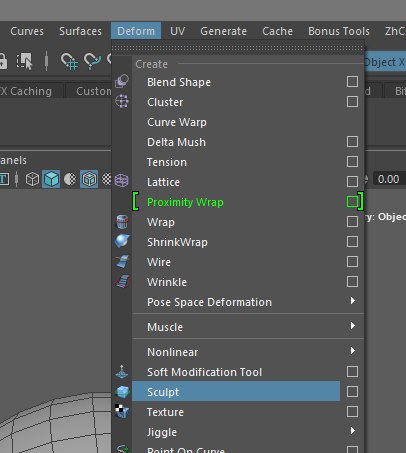Click the Wire deformer icon
The image size is (406, 453).
point(122,262)
